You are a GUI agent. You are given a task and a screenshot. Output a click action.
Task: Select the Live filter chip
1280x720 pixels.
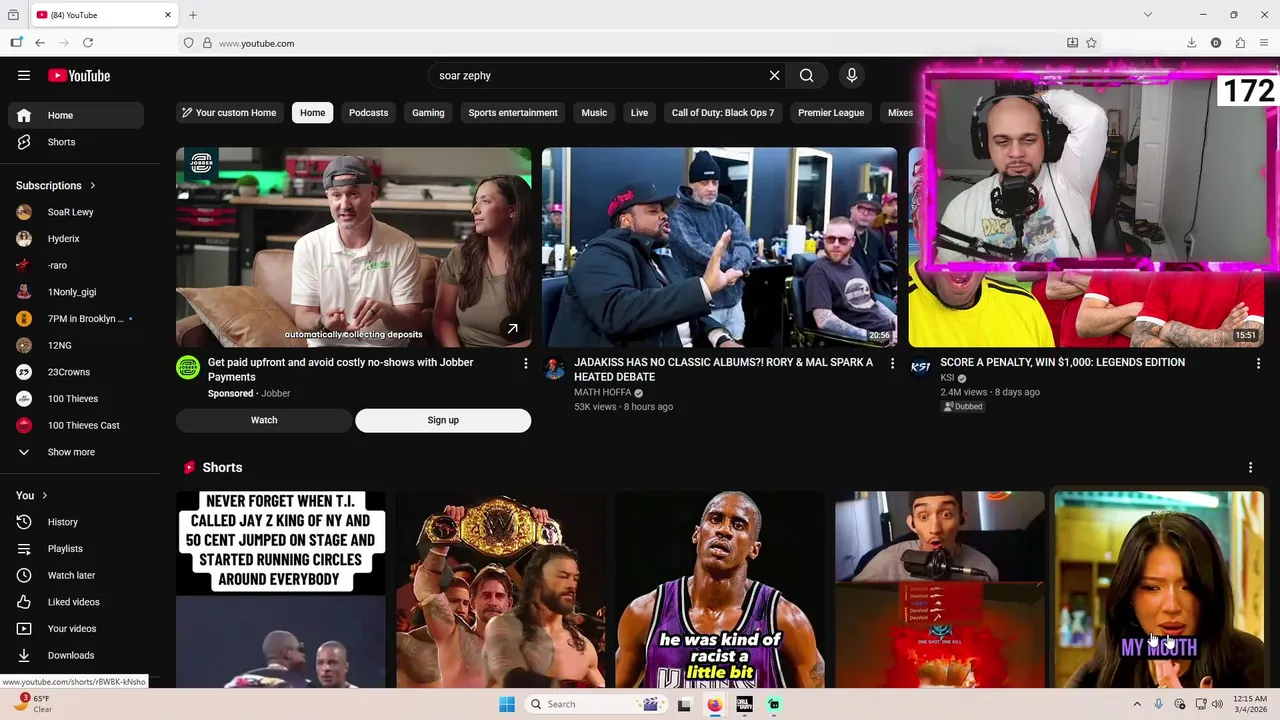tap(639, 113)
